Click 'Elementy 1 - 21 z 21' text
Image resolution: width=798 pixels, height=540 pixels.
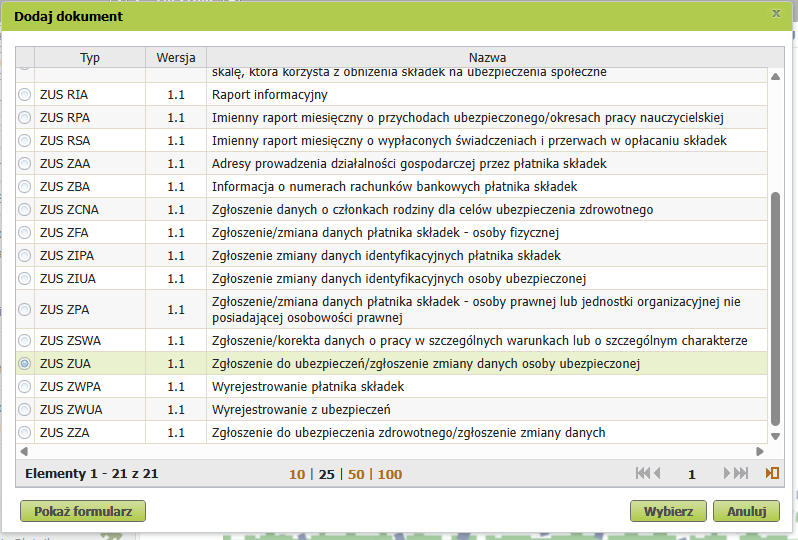tap(92, 474)
